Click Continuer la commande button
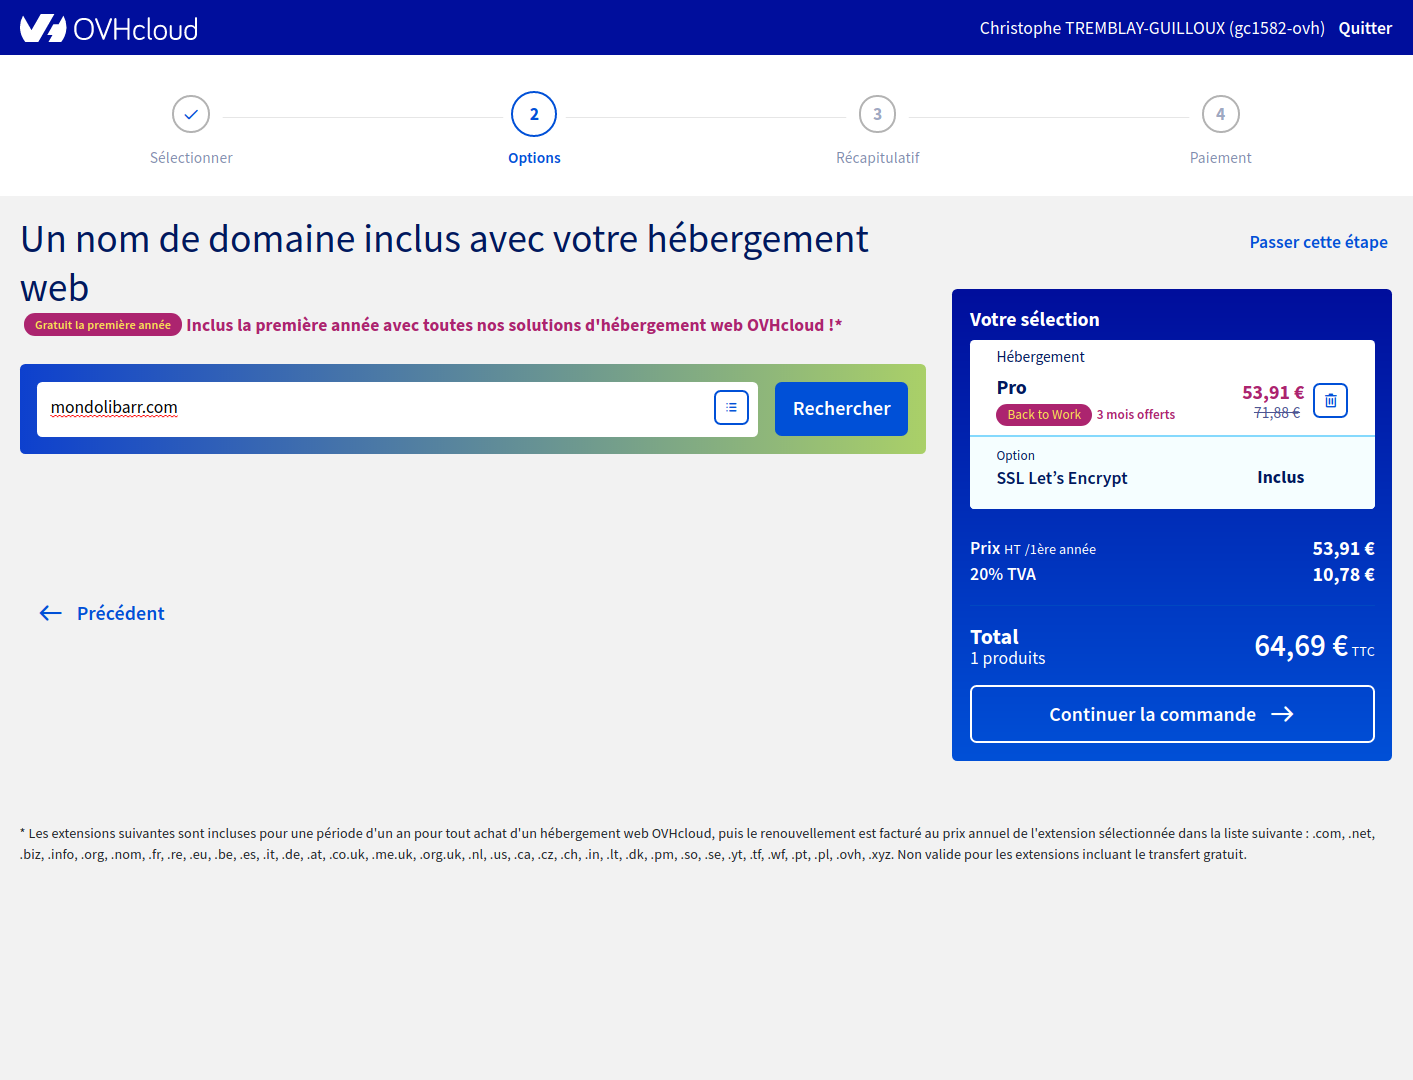The width and height of the screenshot is (1413, 1080). (1172, 714)
